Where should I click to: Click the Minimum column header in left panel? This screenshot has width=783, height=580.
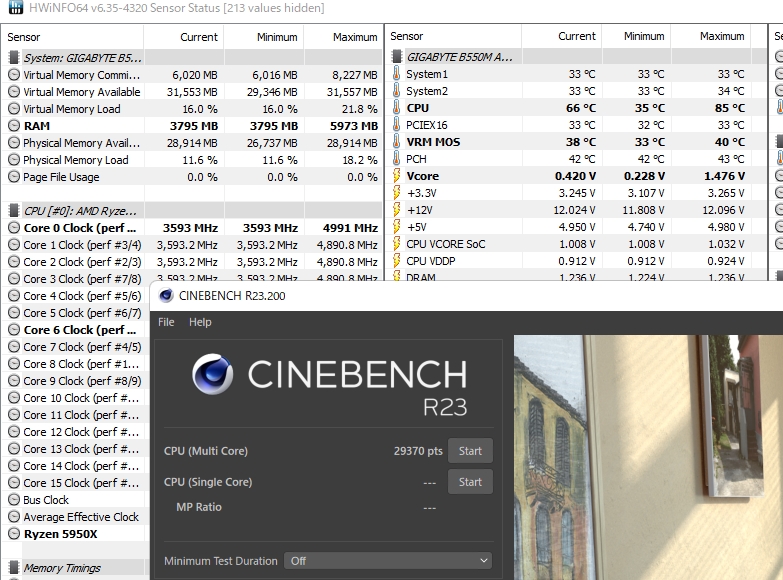coord(264,37)
